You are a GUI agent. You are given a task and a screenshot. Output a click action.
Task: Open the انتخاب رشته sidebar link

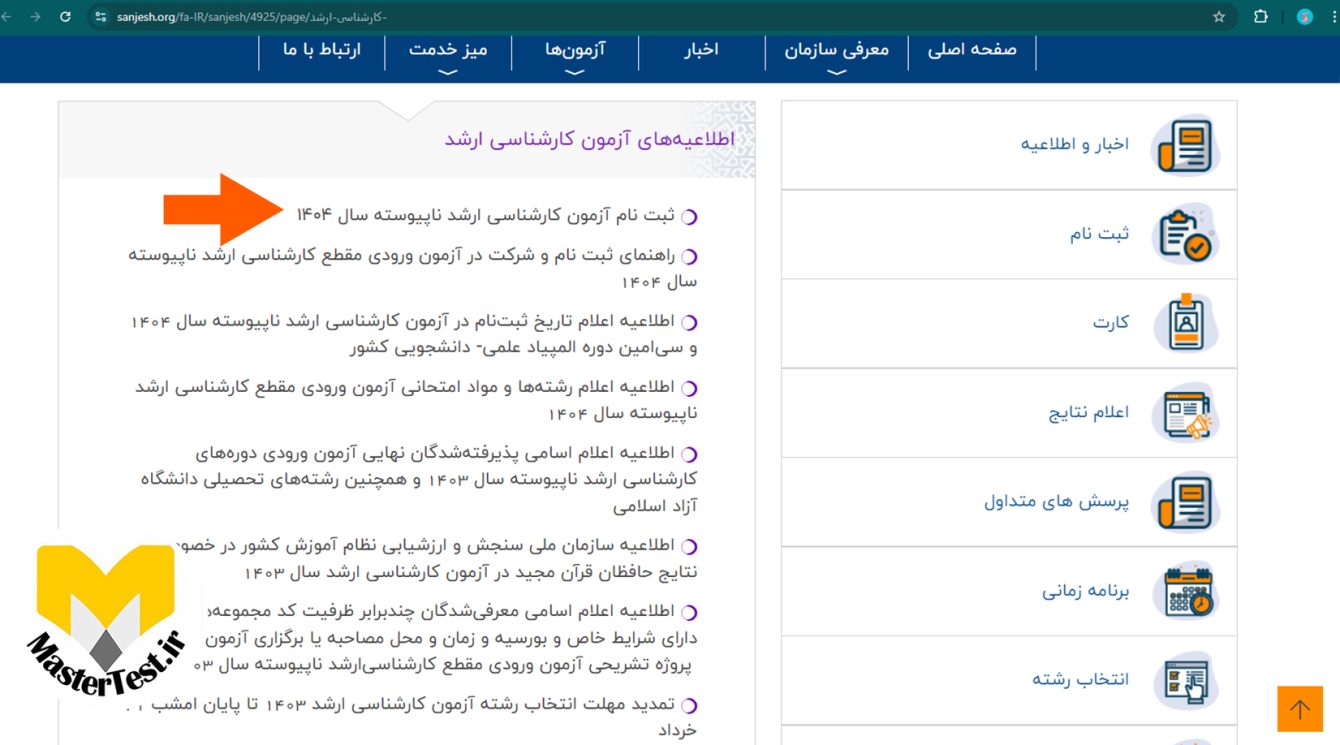[1080, 679]
